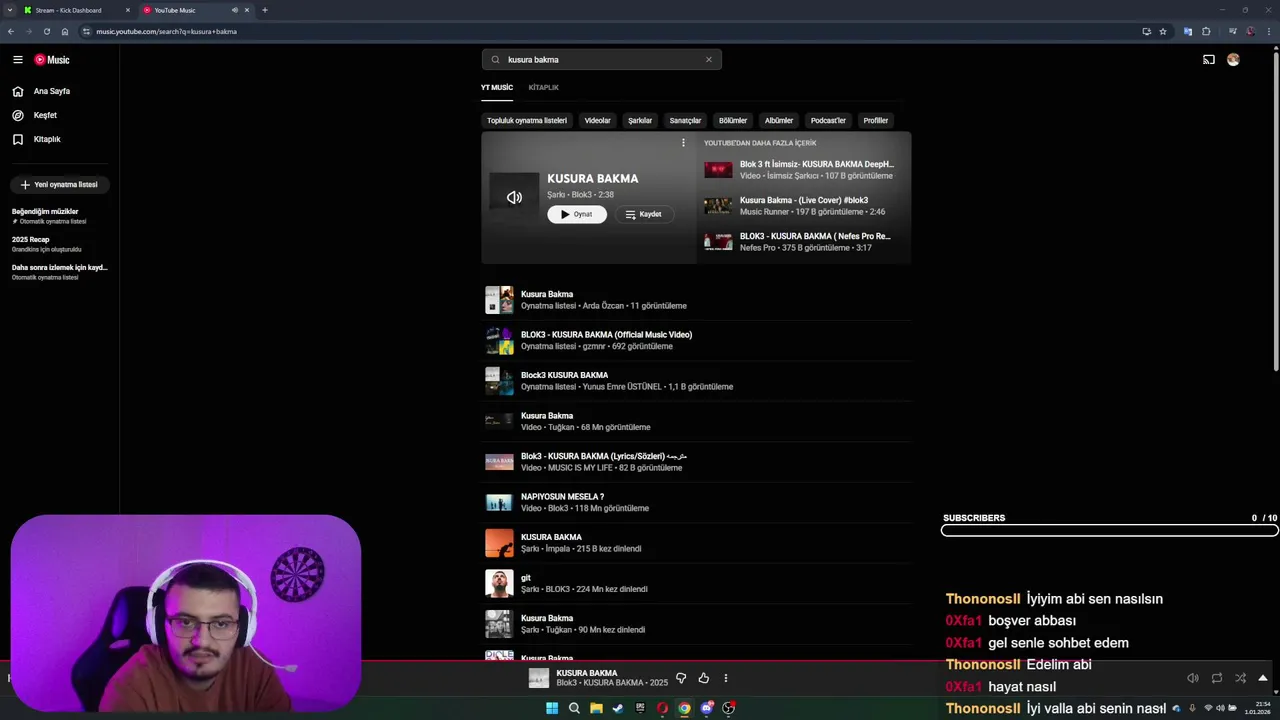1280x720 pixels.
Task: Reload the page in Chrome
Action: [46, 31]
